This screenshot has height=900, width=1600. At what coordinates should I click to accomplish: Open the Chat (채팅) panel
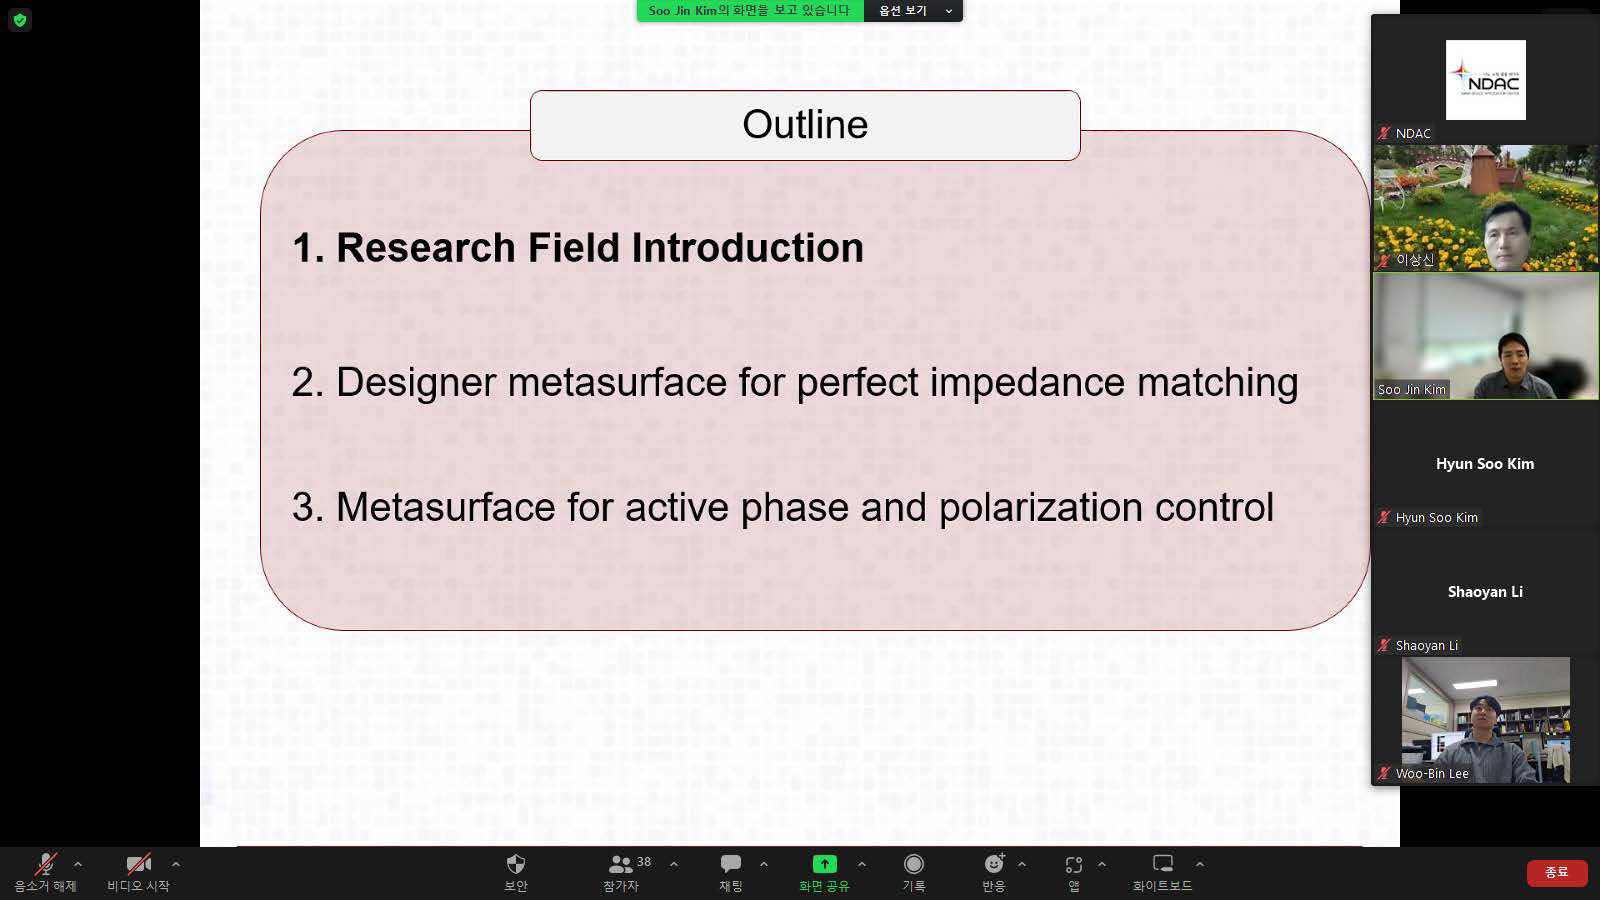(x=731, y=872)
